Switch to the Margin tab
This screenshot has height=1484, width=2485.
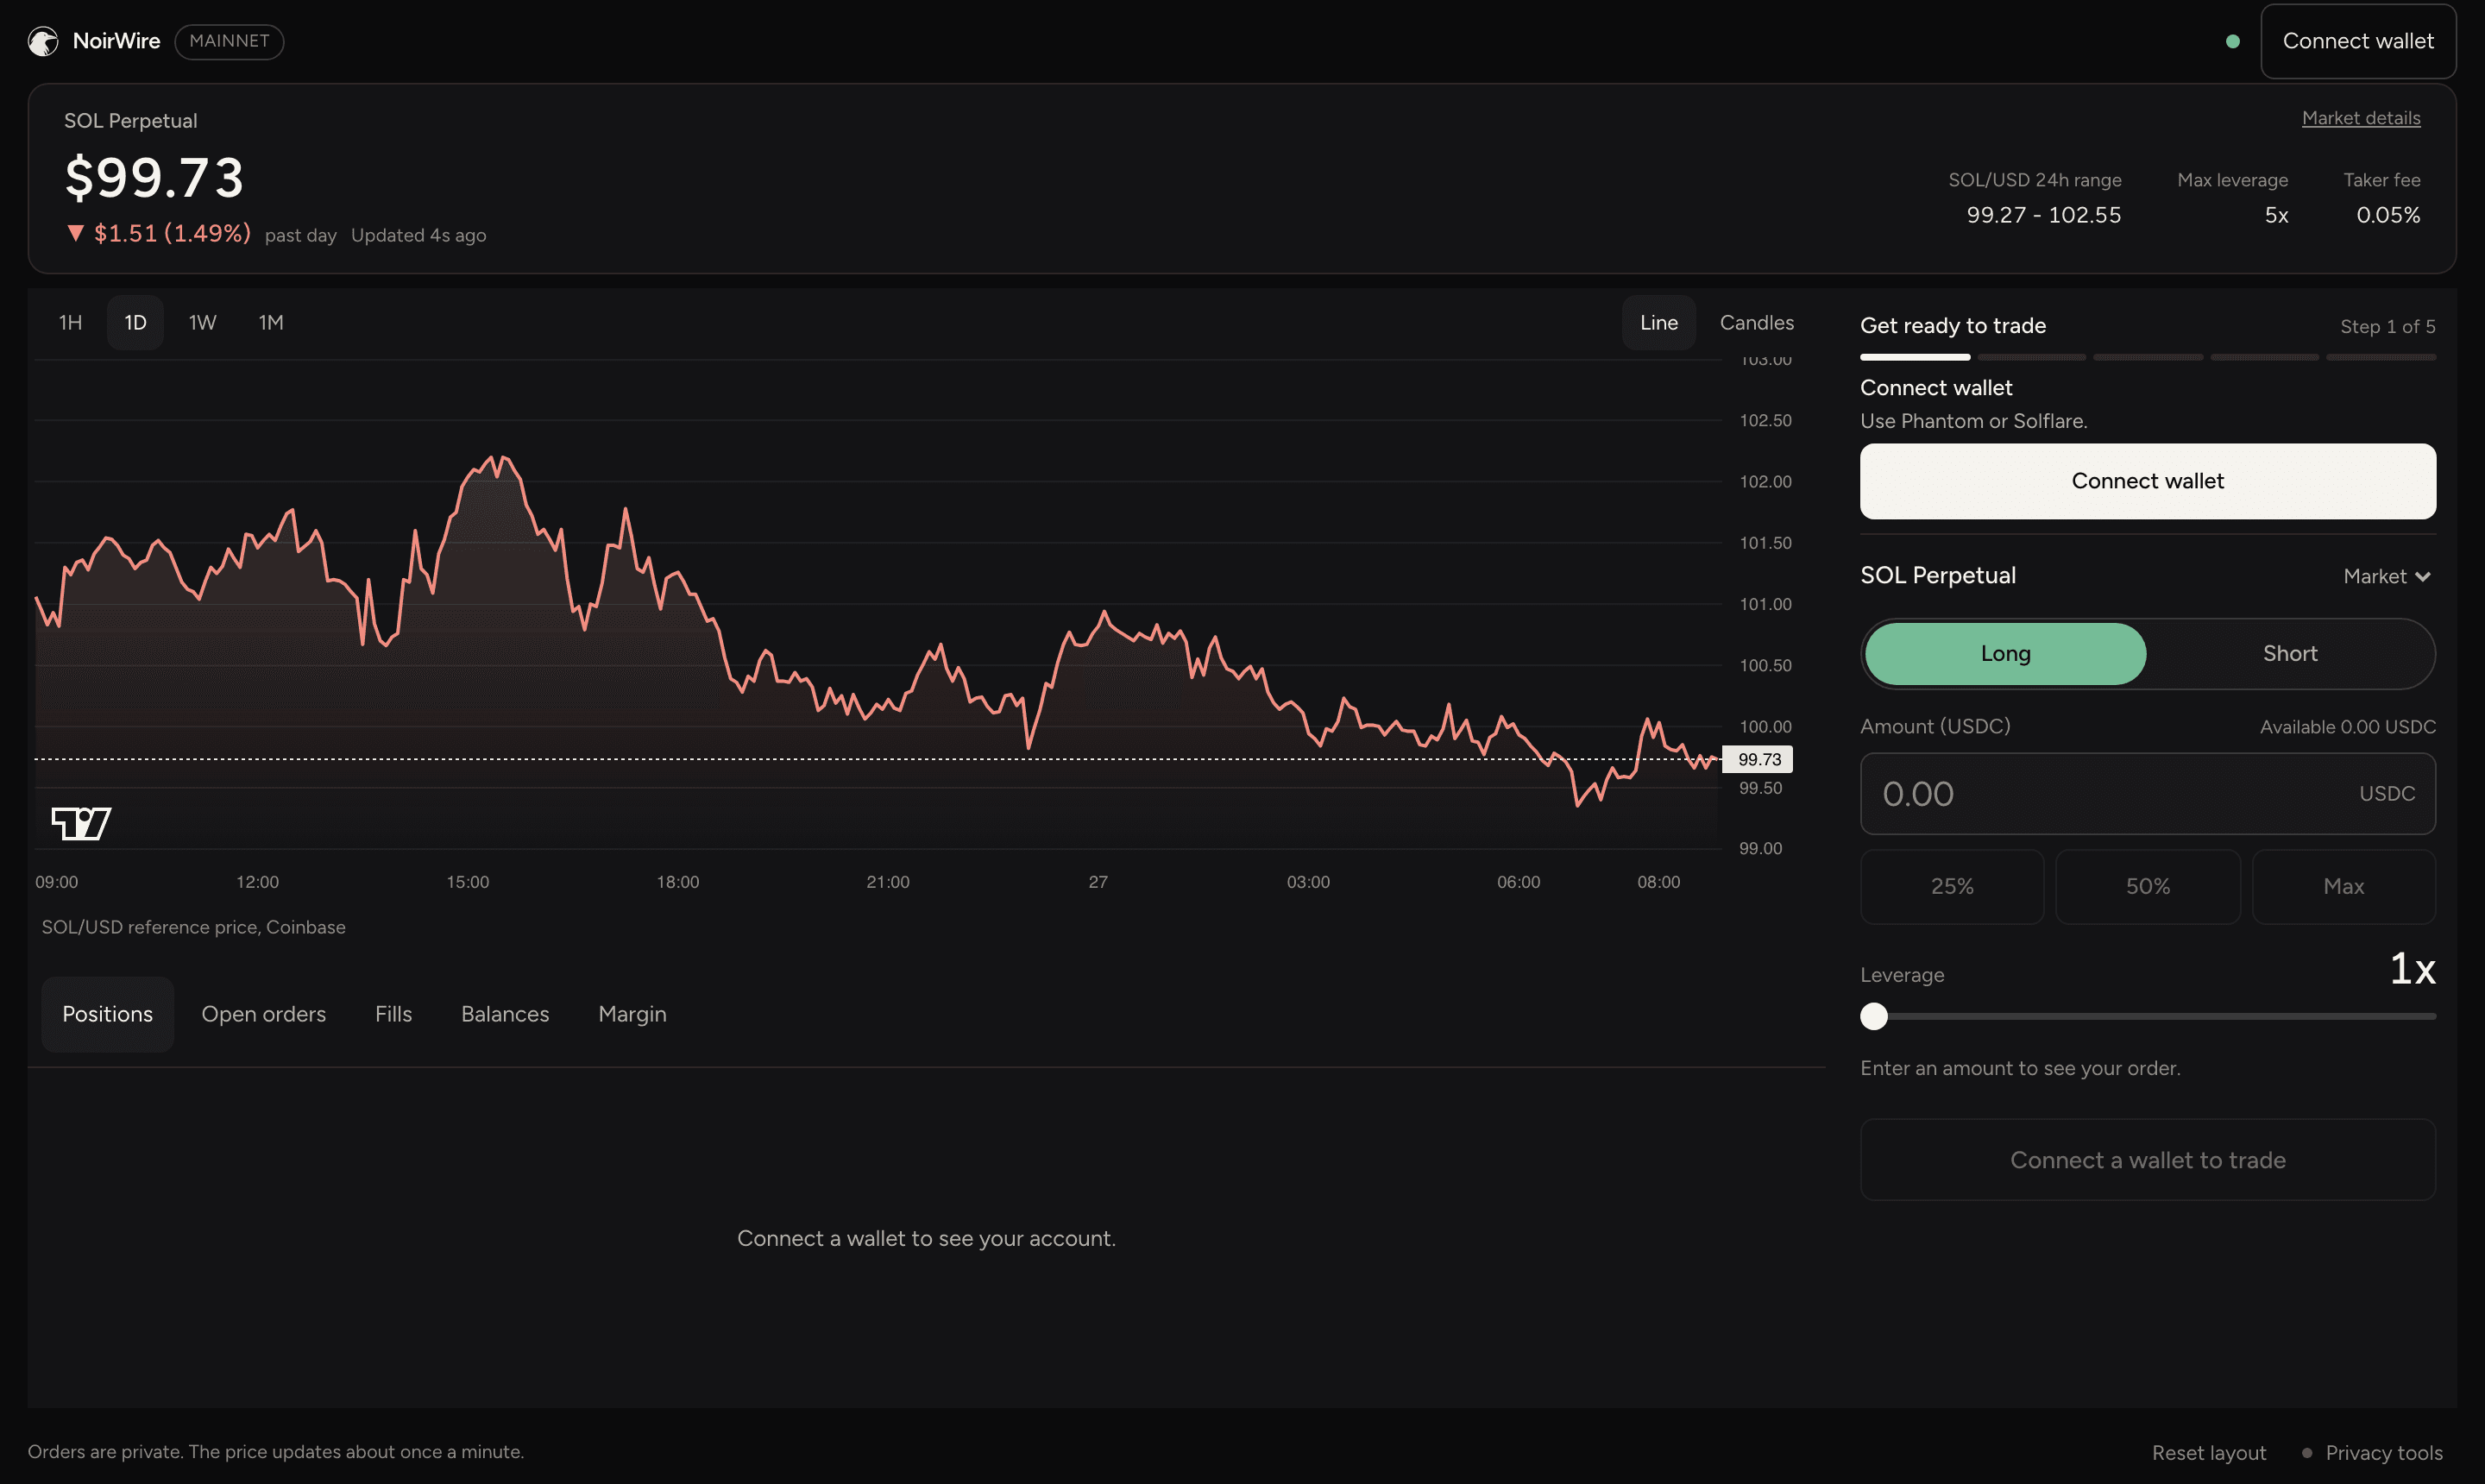[x=632, y=1014]
